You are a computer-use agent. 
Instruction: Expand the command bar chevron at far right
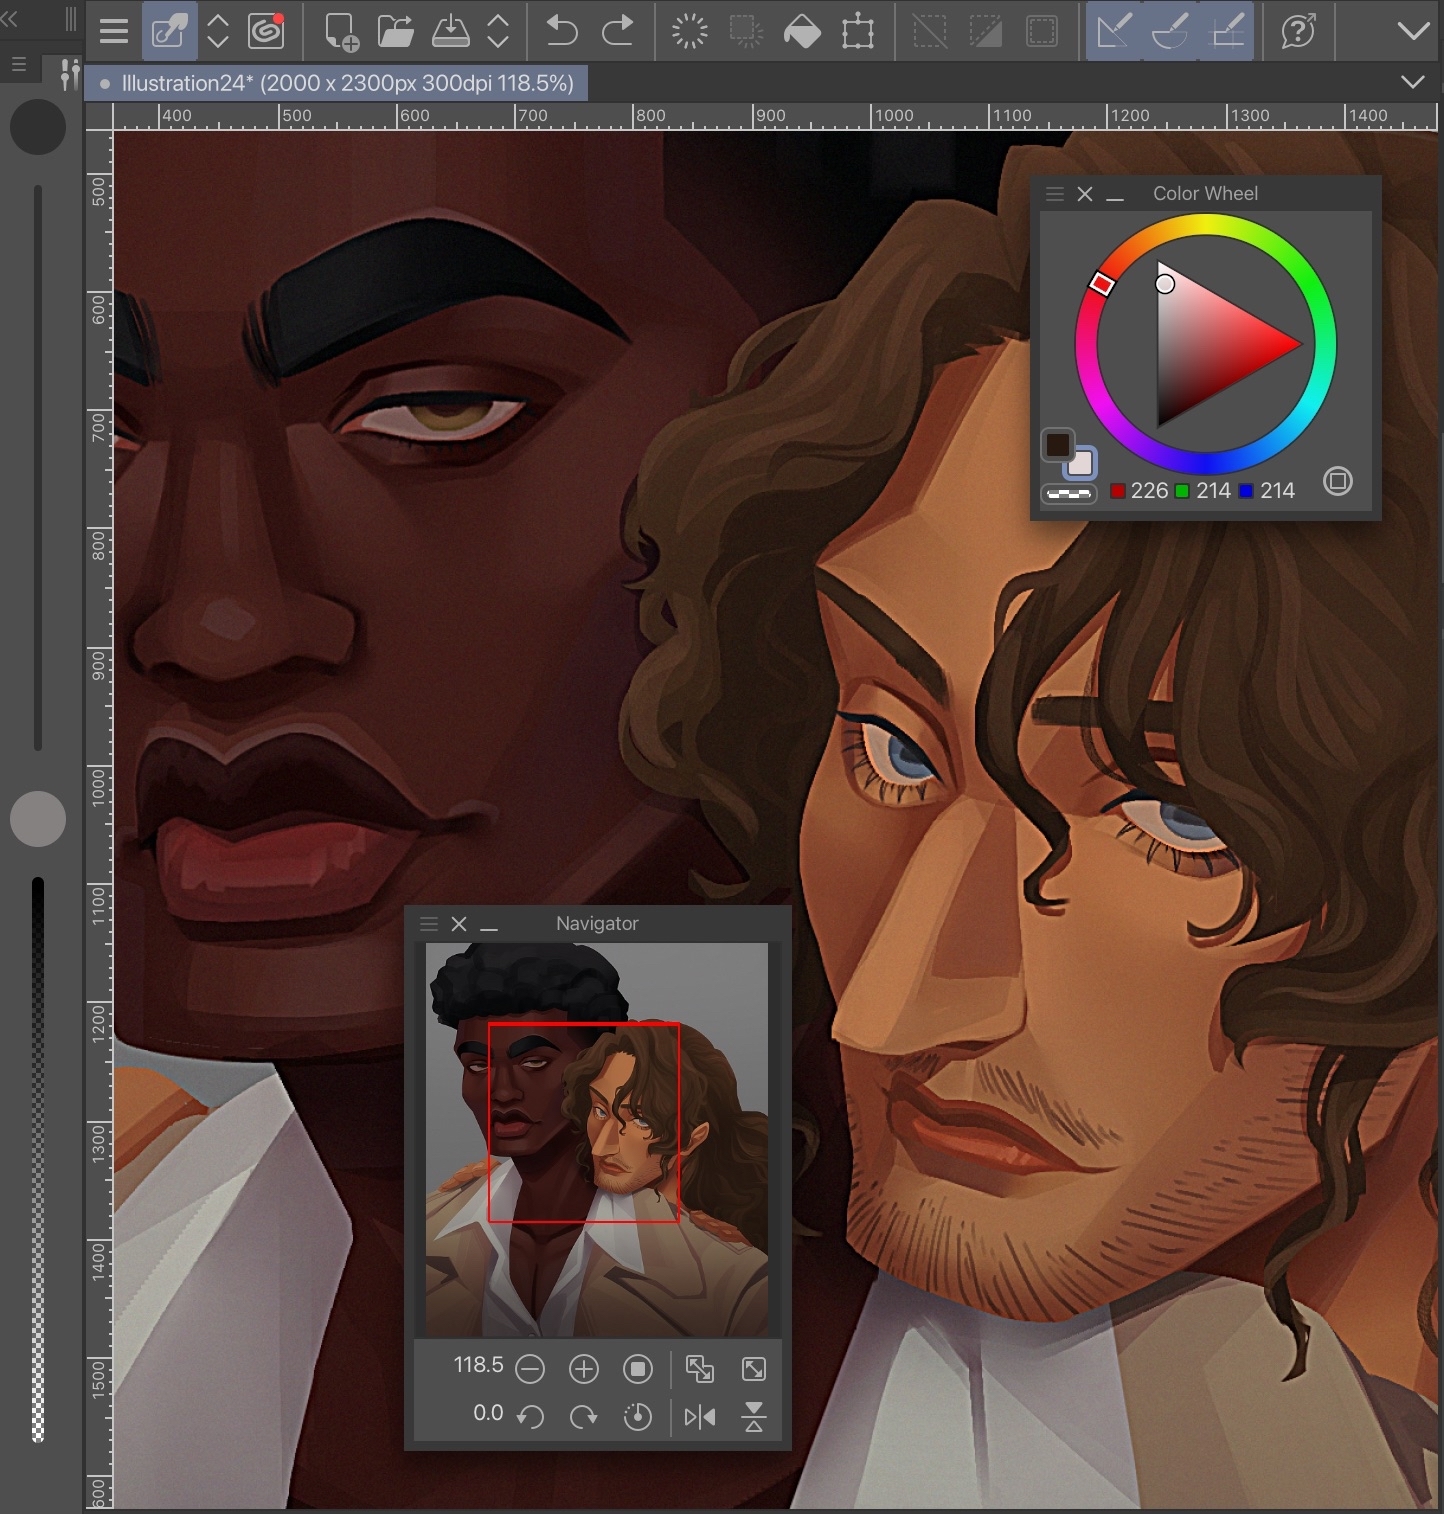point(1413,32)
